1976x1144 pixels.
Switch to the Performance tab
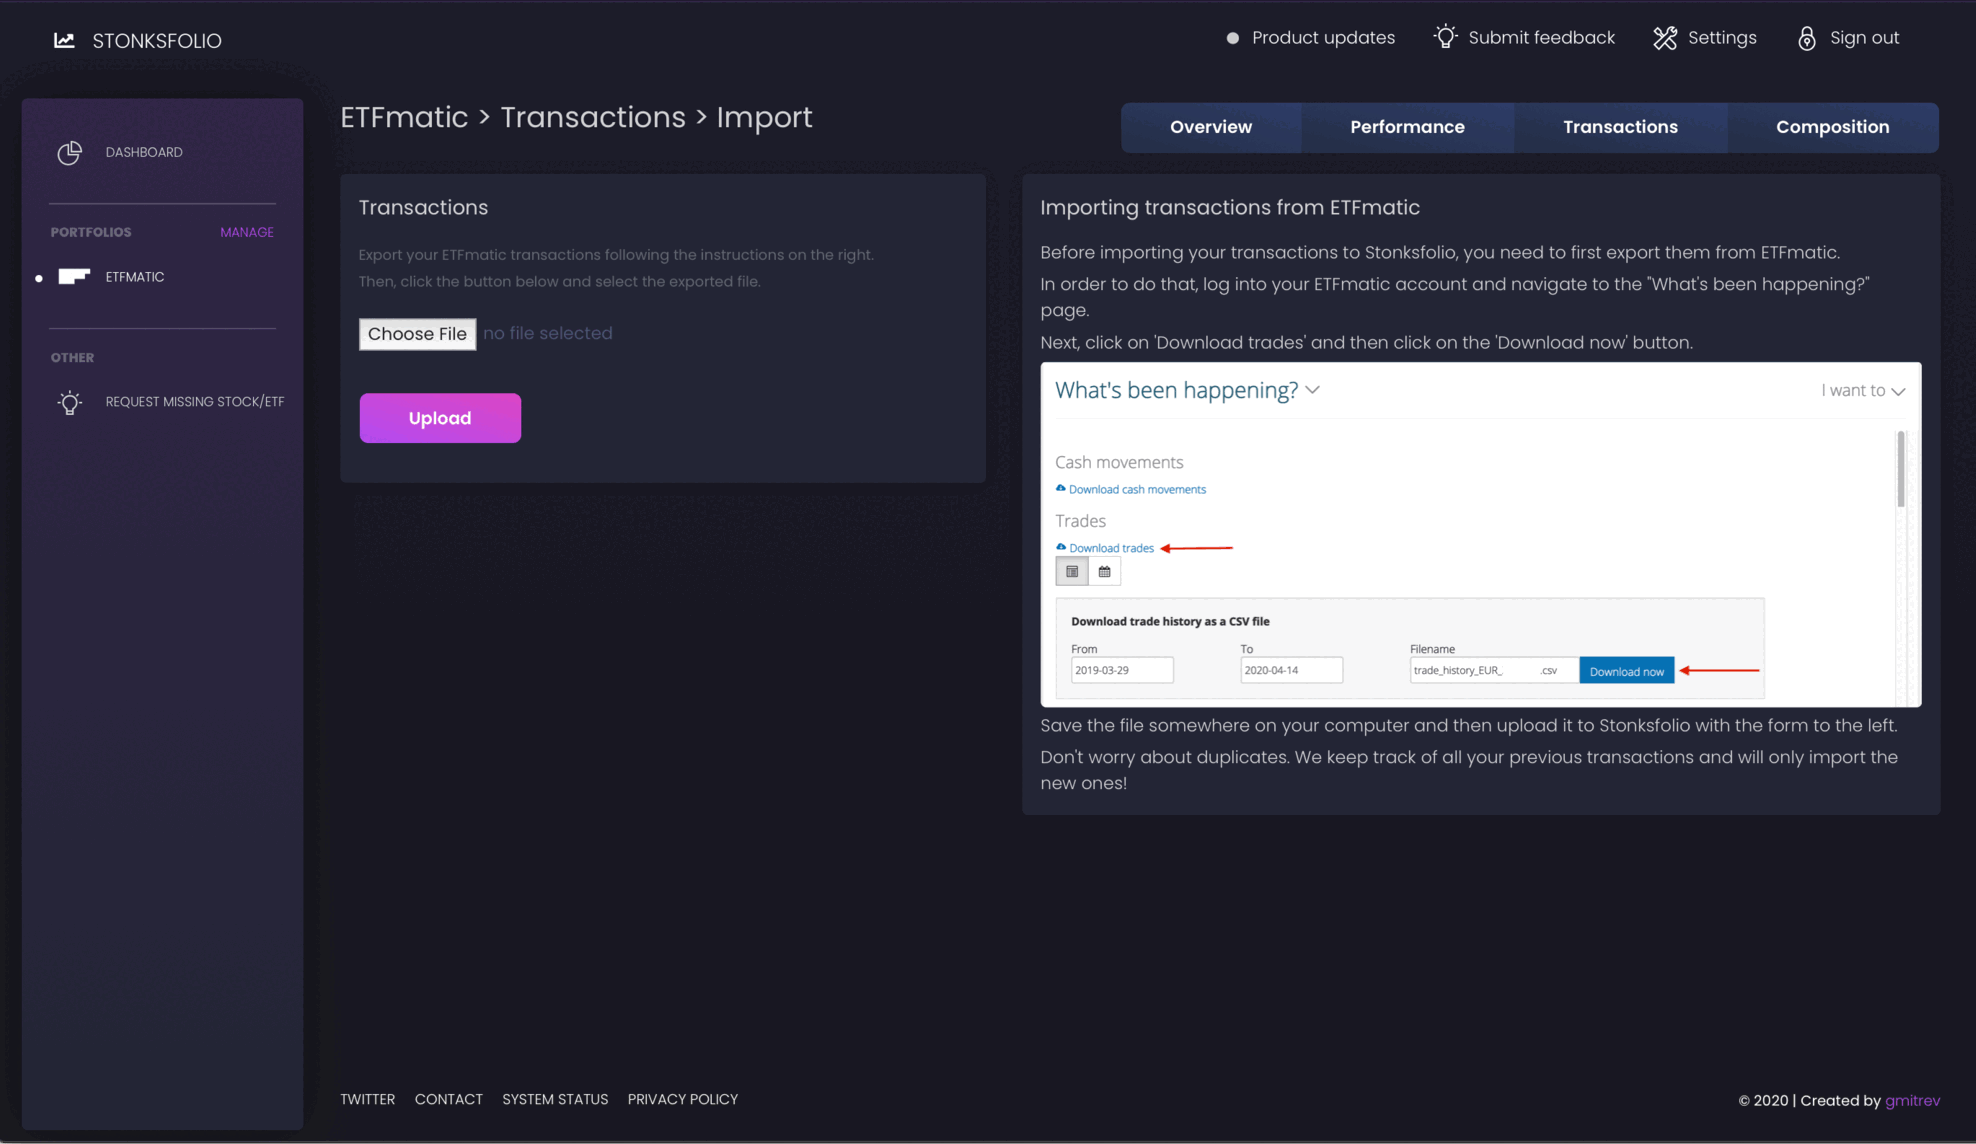pyautogui.click(x=1407, y=127)
